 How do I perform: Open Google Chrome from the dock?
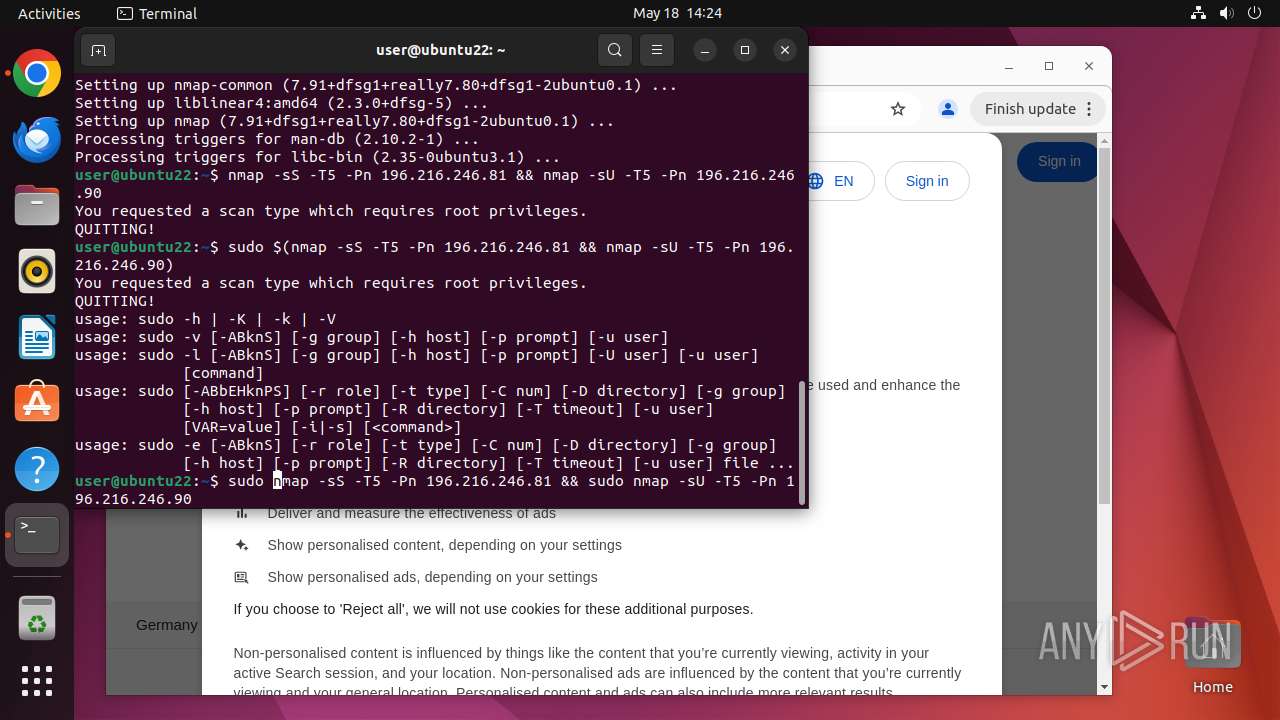[37, 73]
